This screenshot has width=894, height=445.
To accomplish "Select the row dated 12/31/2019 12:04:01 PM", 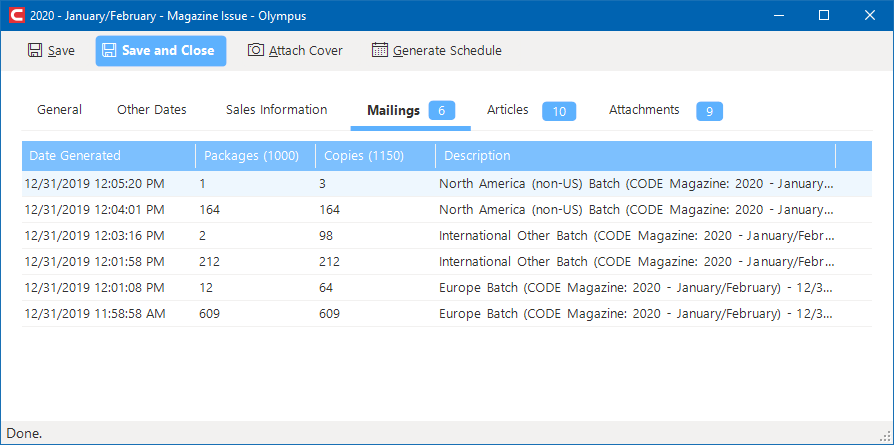I will [x=446, y=210].
